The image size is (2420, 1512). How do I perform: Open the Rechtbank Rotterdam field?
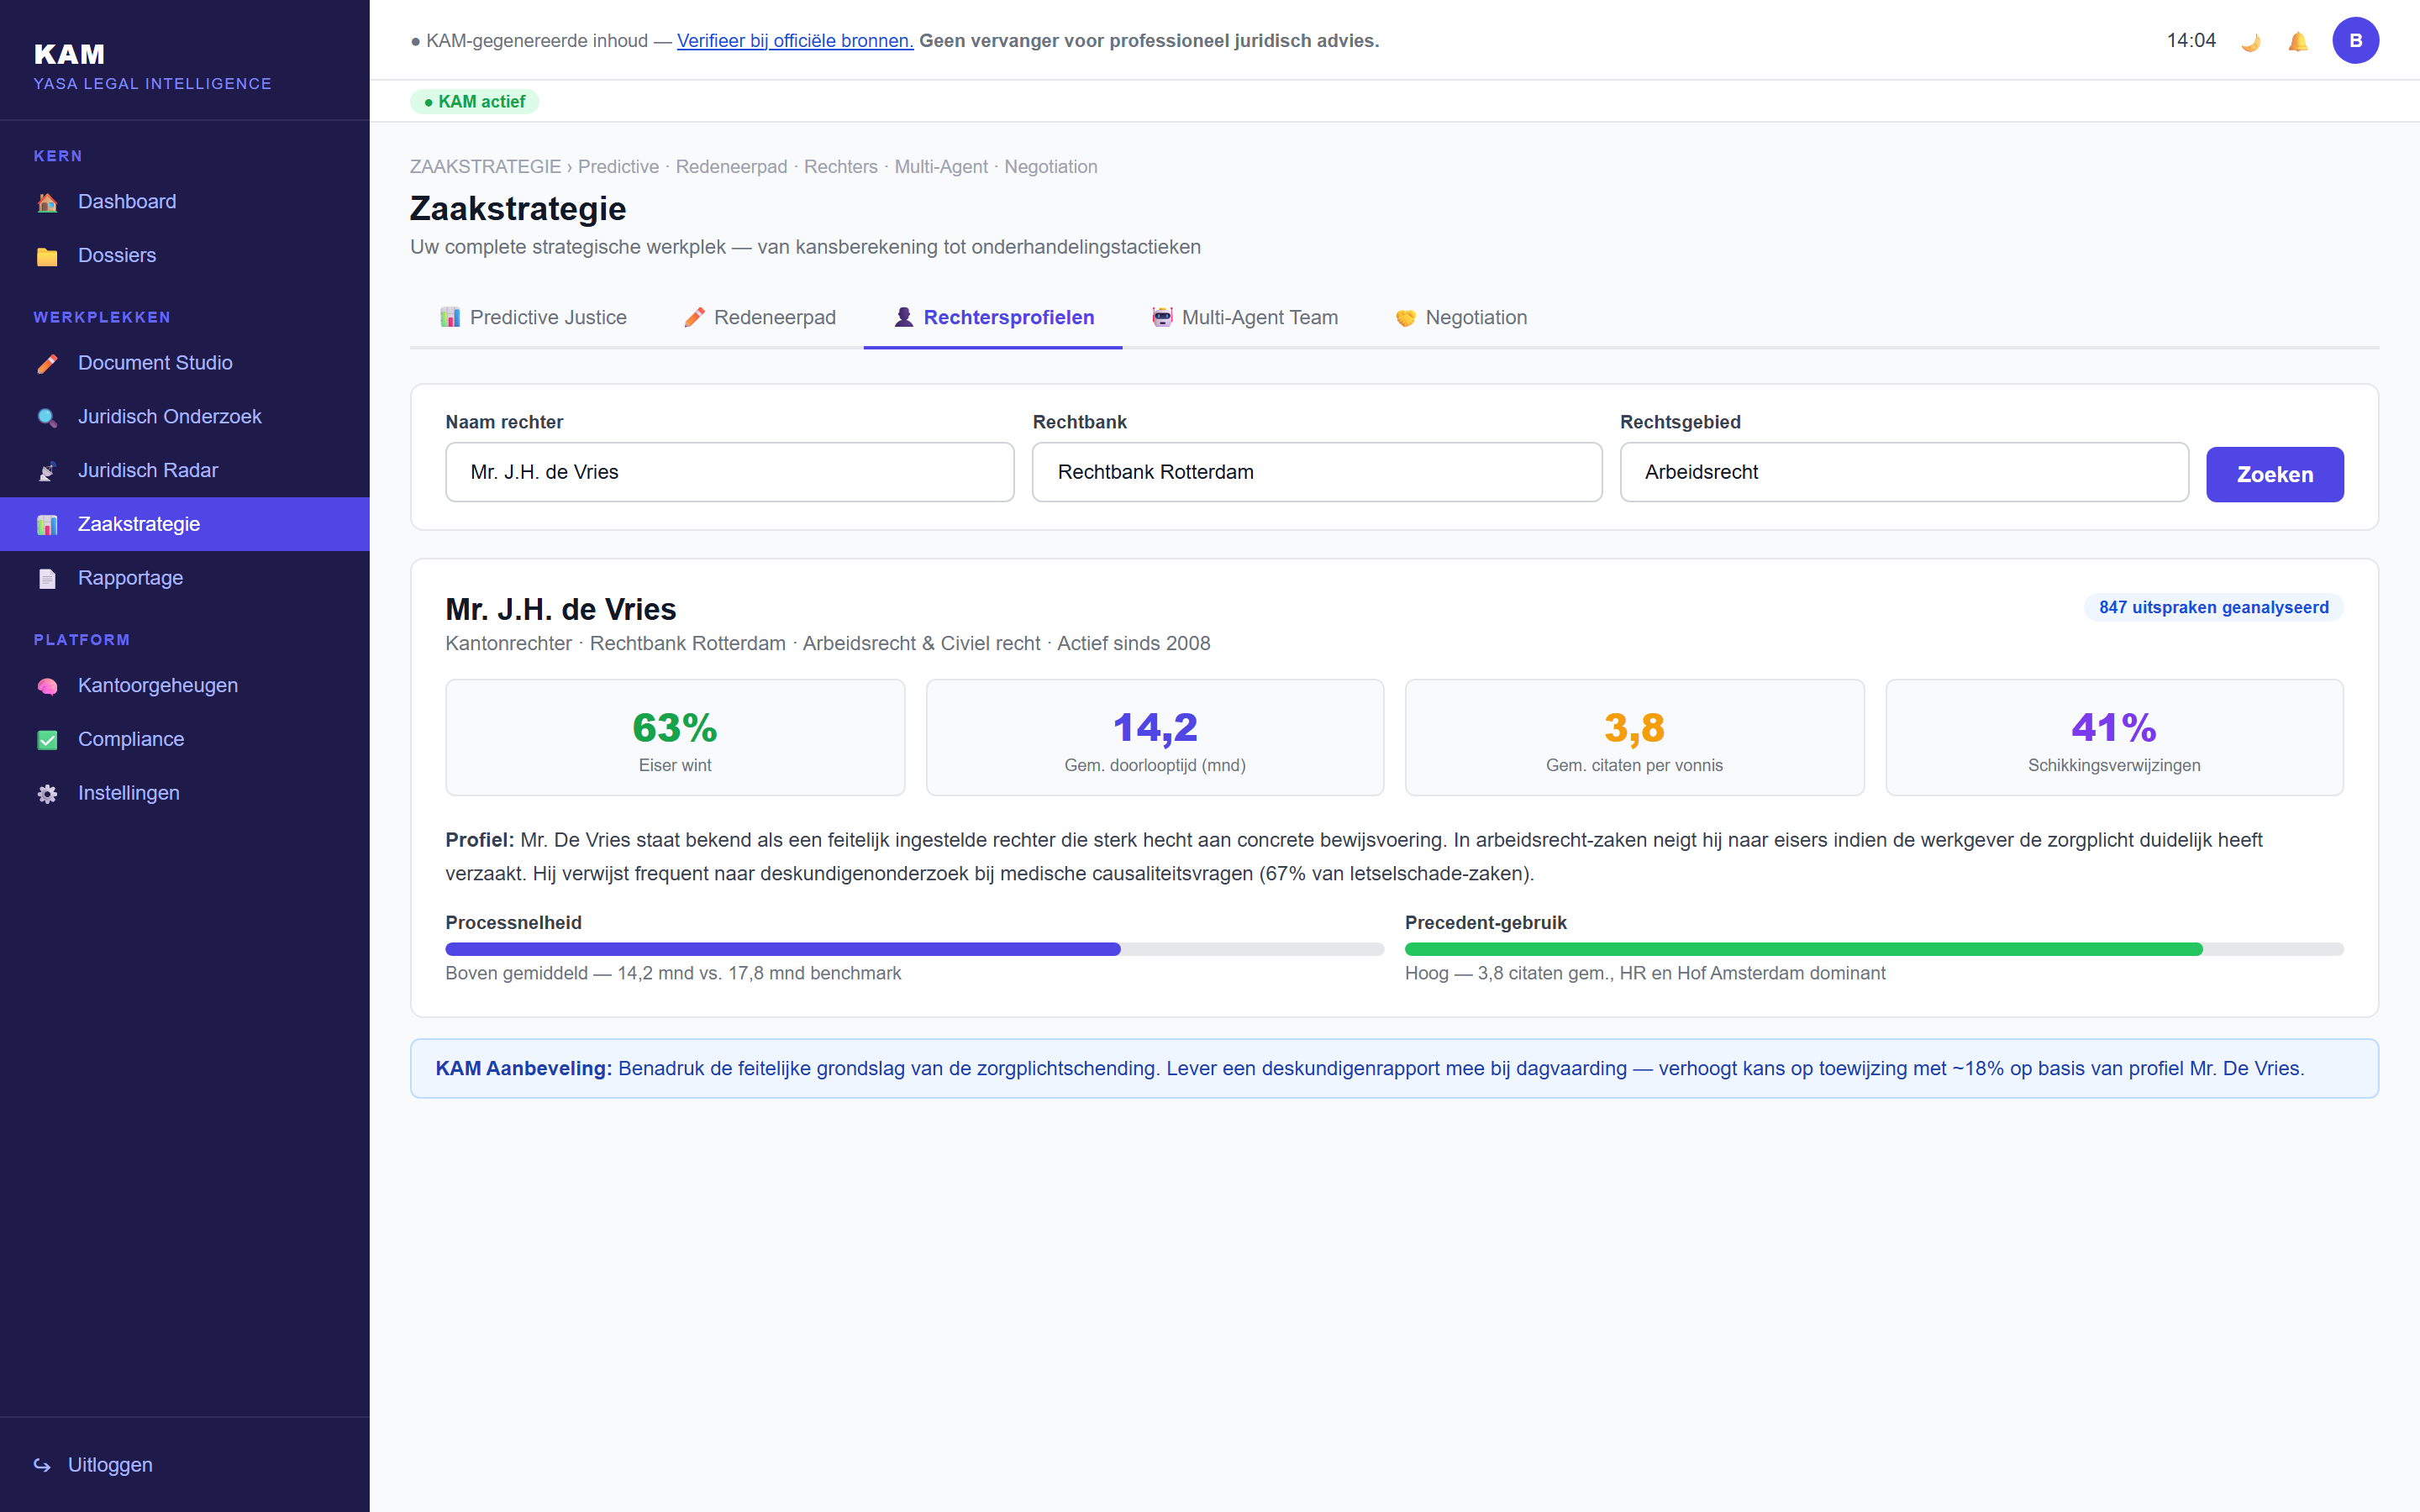[1316, 472]
